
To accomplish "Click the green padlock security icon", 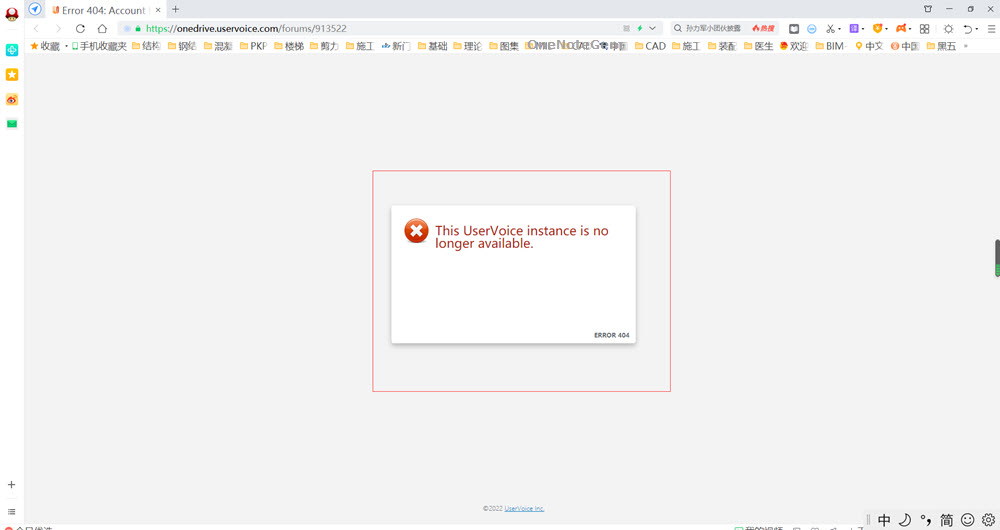I will click(138, 29).
